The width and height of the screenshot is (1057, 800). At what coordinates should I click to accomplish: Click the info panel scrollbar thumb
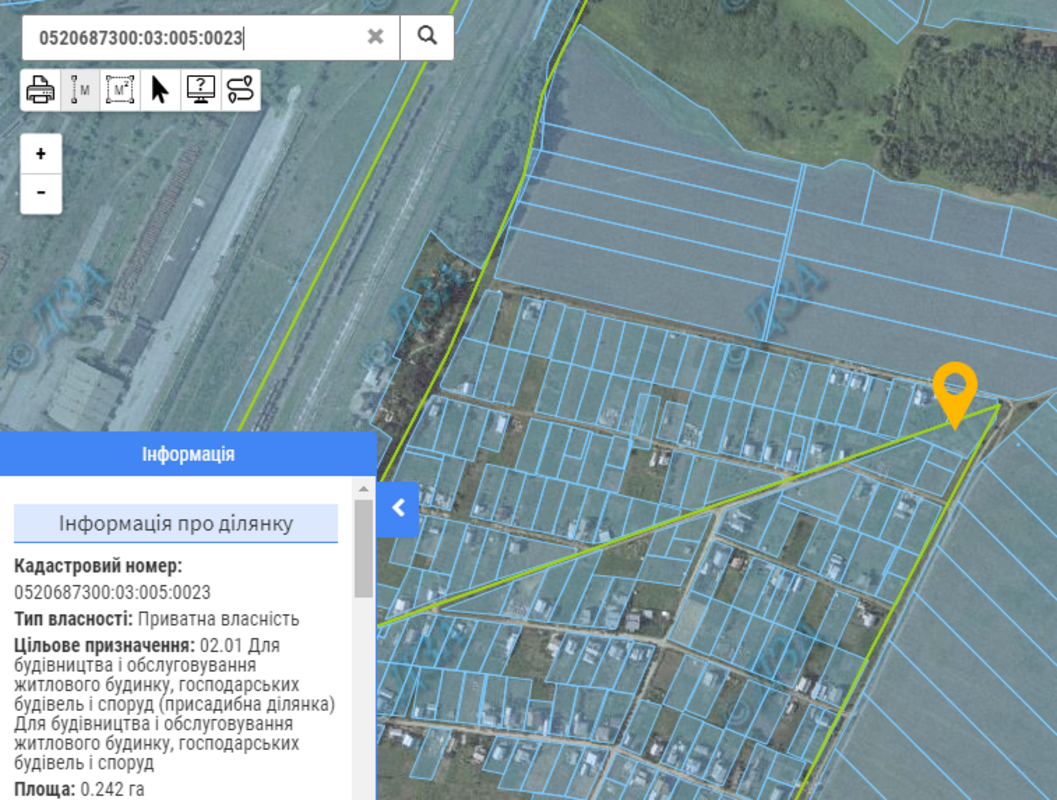[x=364, y=548]
